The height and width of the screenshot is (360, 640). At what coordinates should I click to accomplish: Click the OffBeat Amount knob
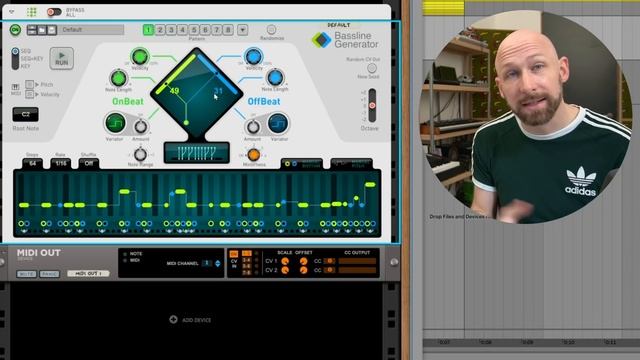click(253, 127)
